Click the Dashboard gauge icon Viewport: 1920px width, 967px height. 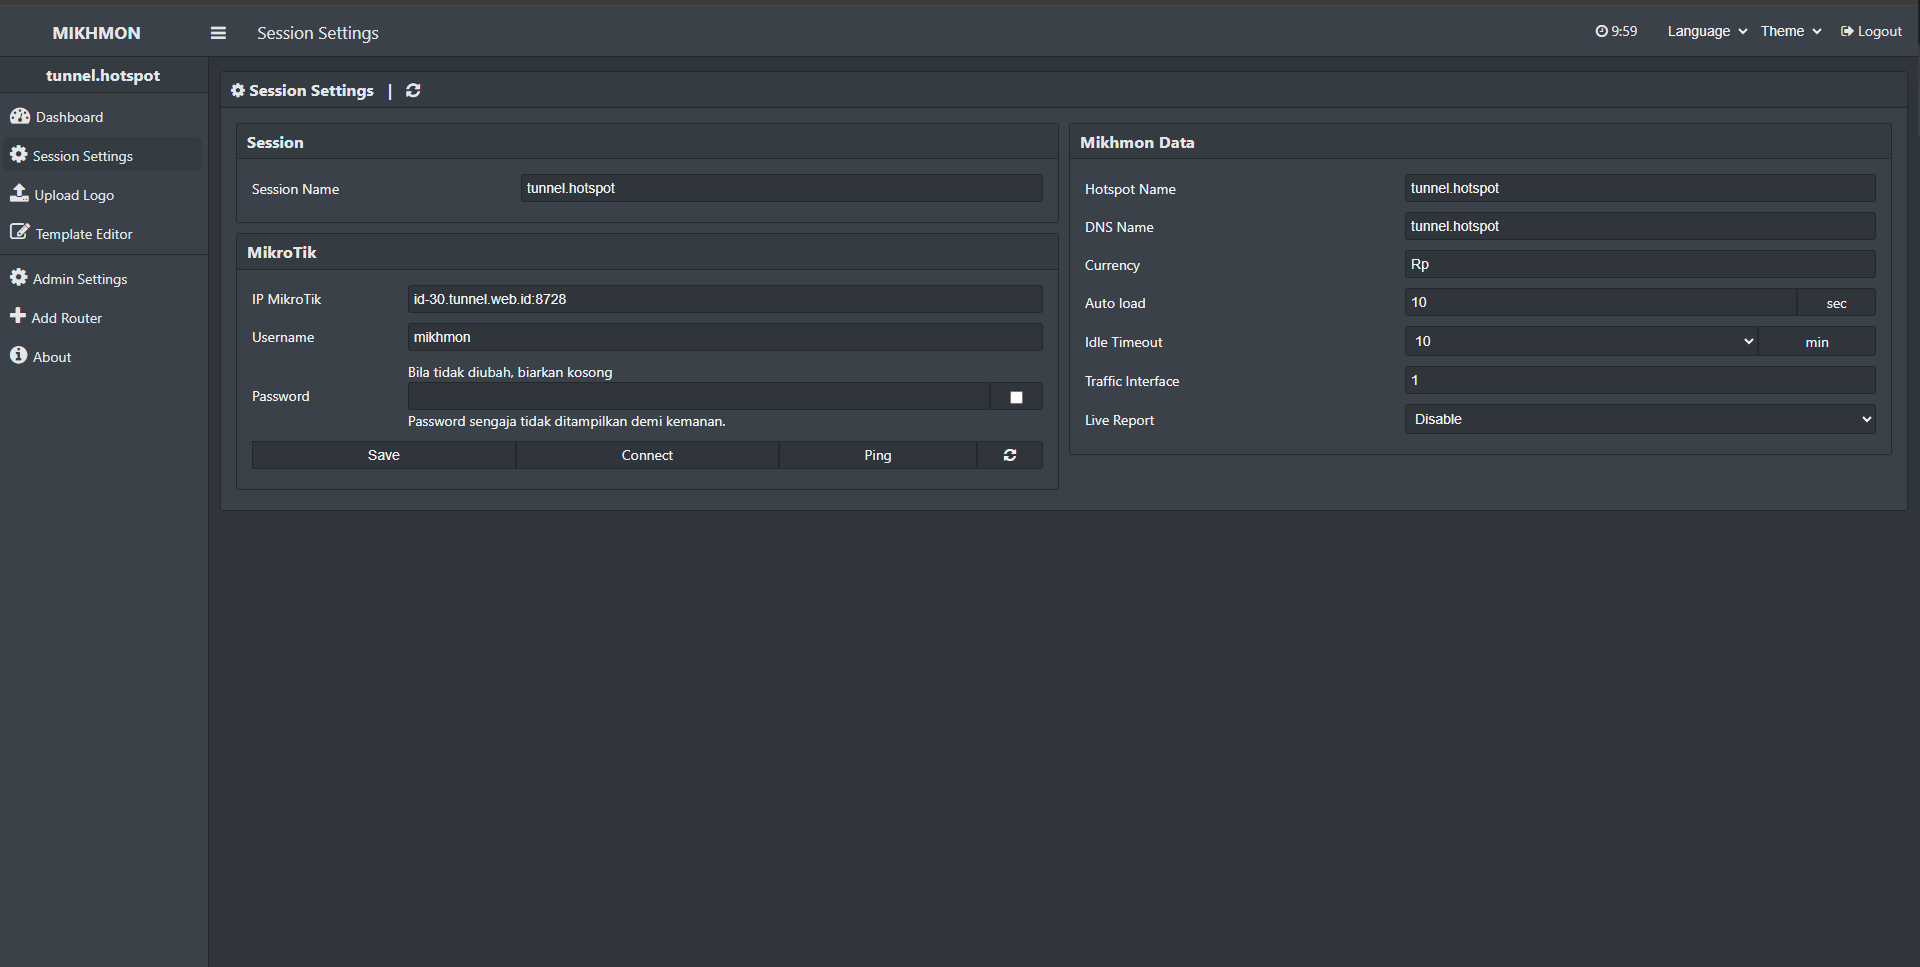(20, 116)
